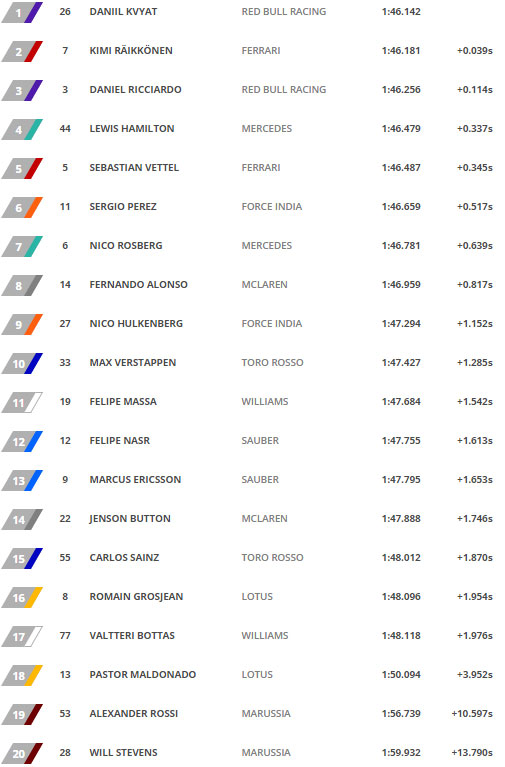Click the position 6 badge with orange stripe

[22, 207]
